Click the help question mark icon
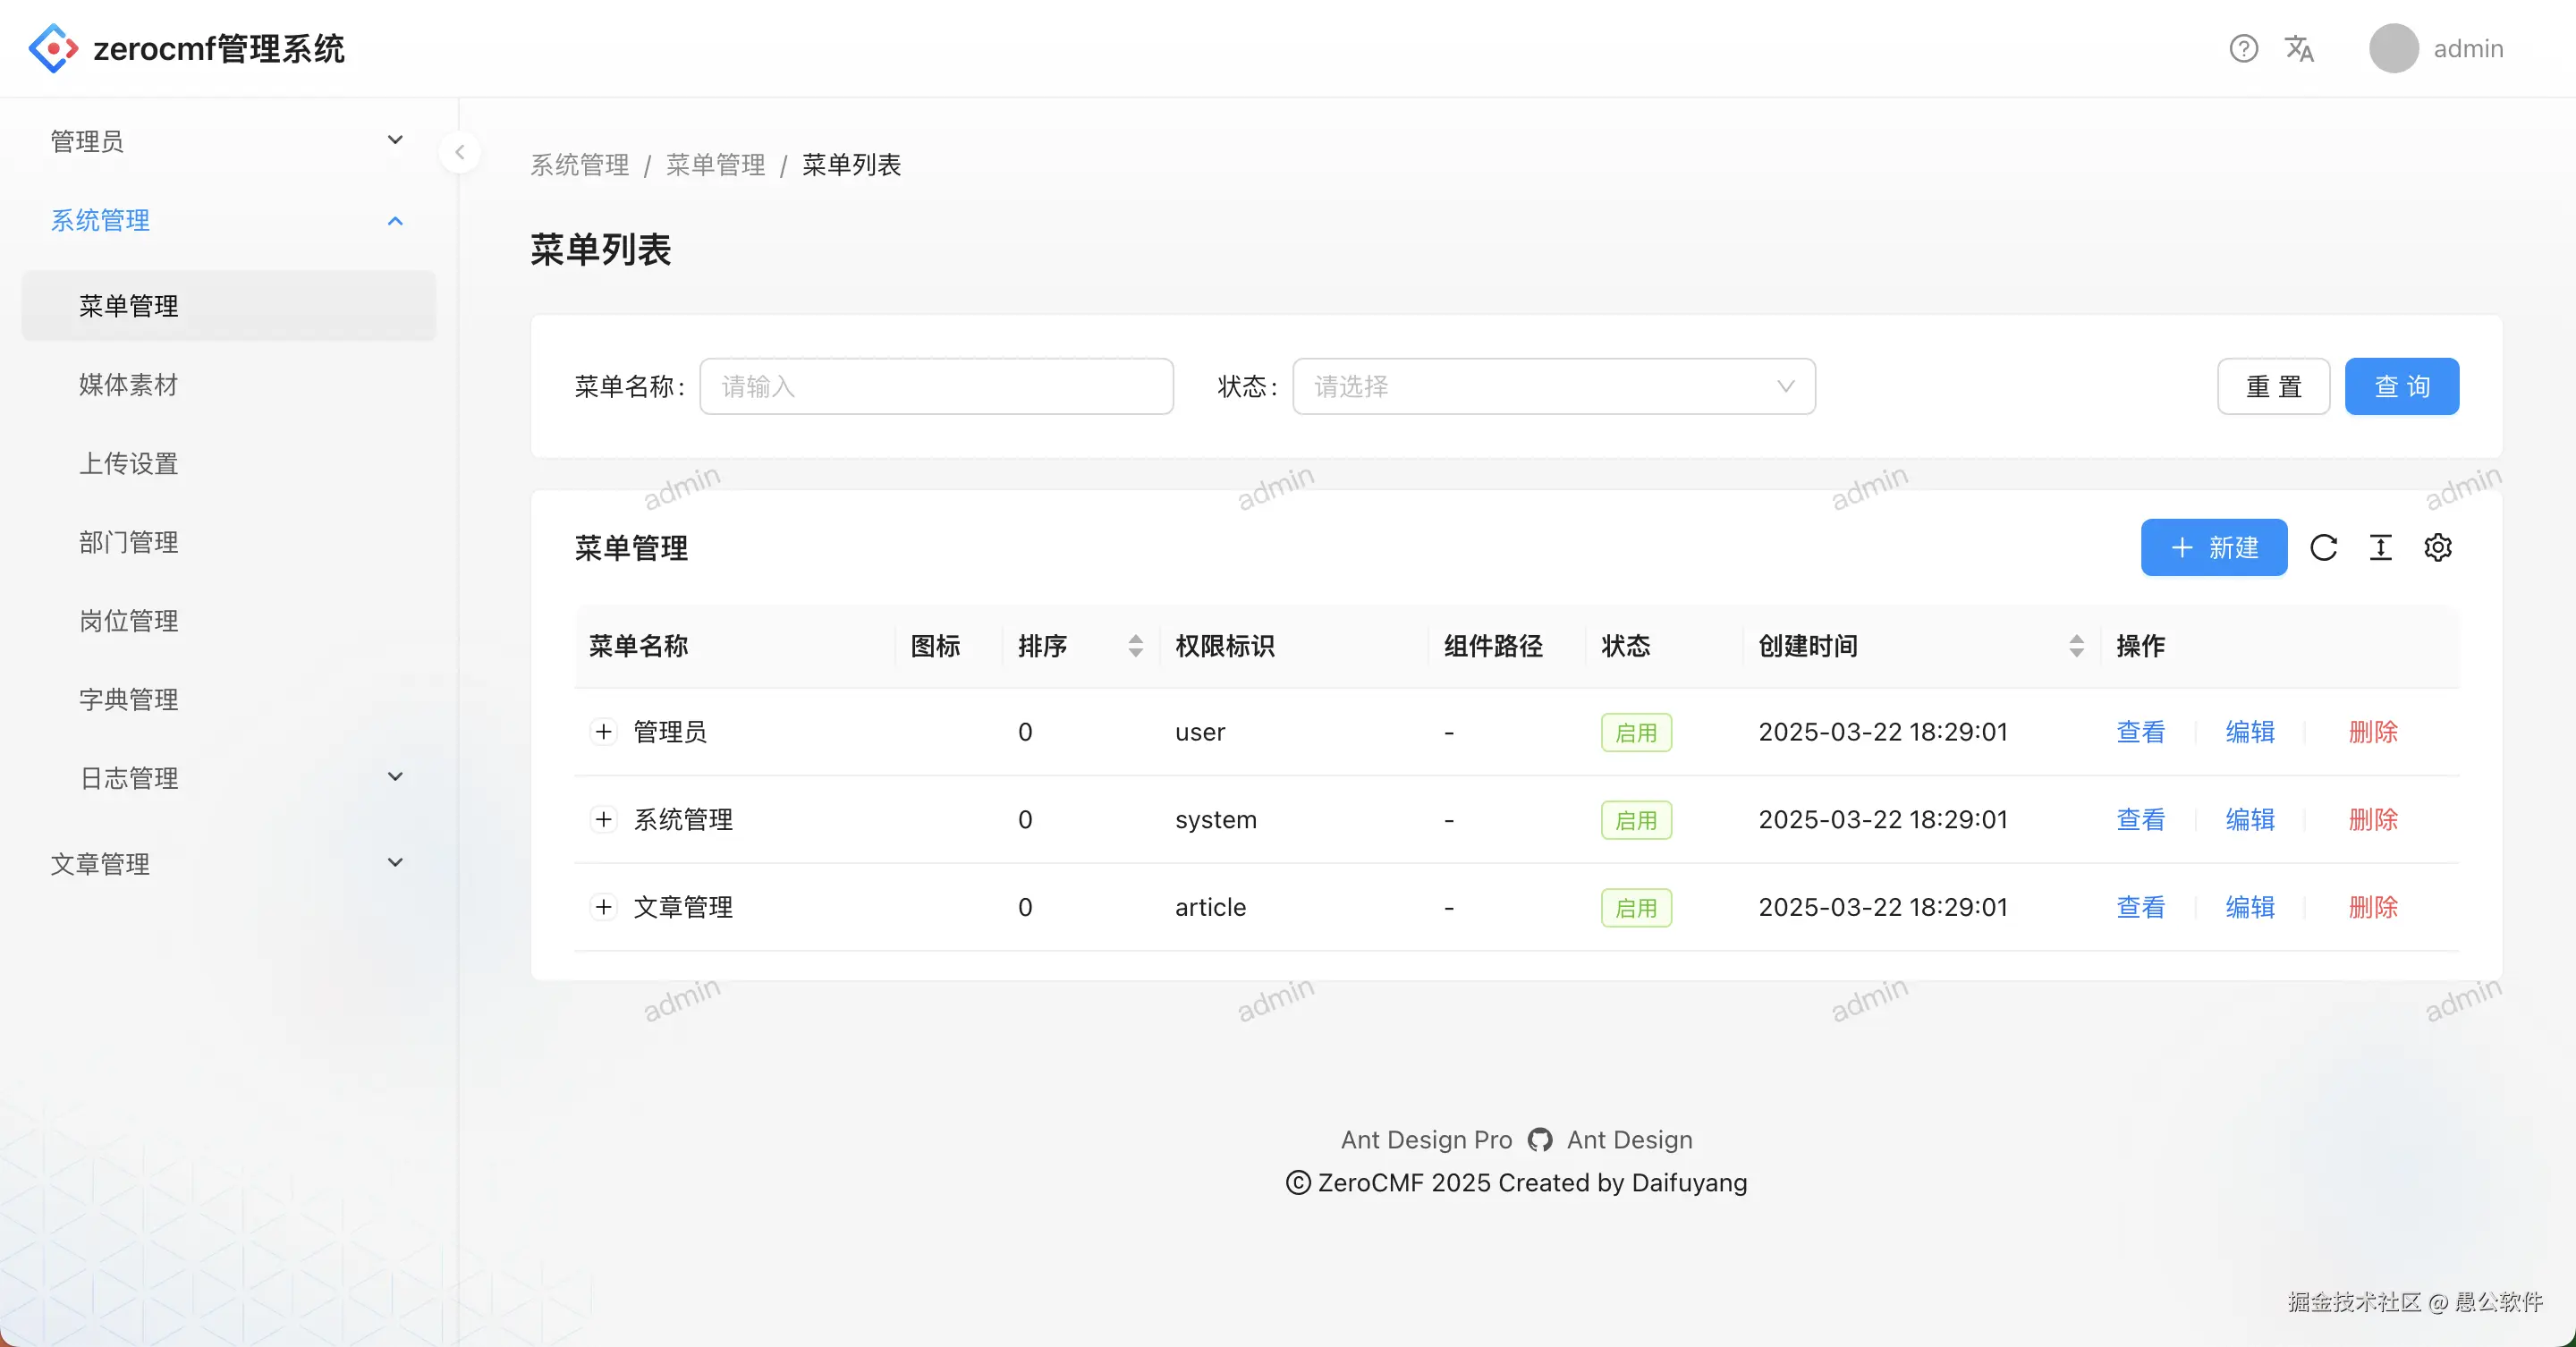Viewport: 2576px width, 1347px height. [2243, 48]
